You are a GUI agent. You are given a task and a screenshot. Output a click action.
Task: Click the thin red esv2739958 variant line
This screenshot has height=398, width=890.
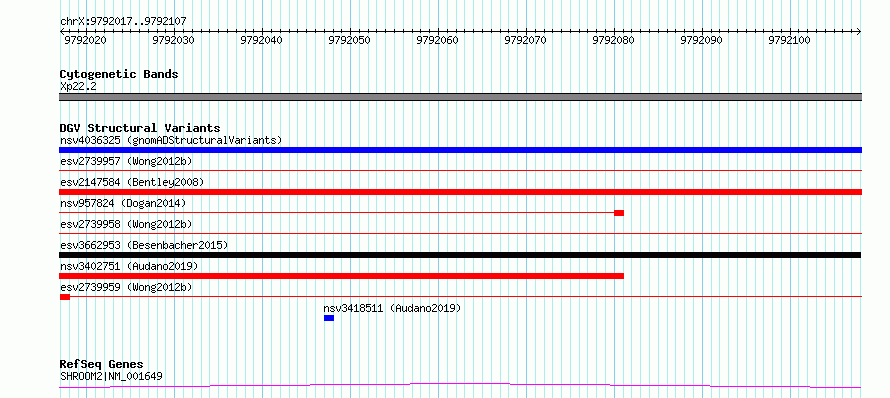point(460,233)
